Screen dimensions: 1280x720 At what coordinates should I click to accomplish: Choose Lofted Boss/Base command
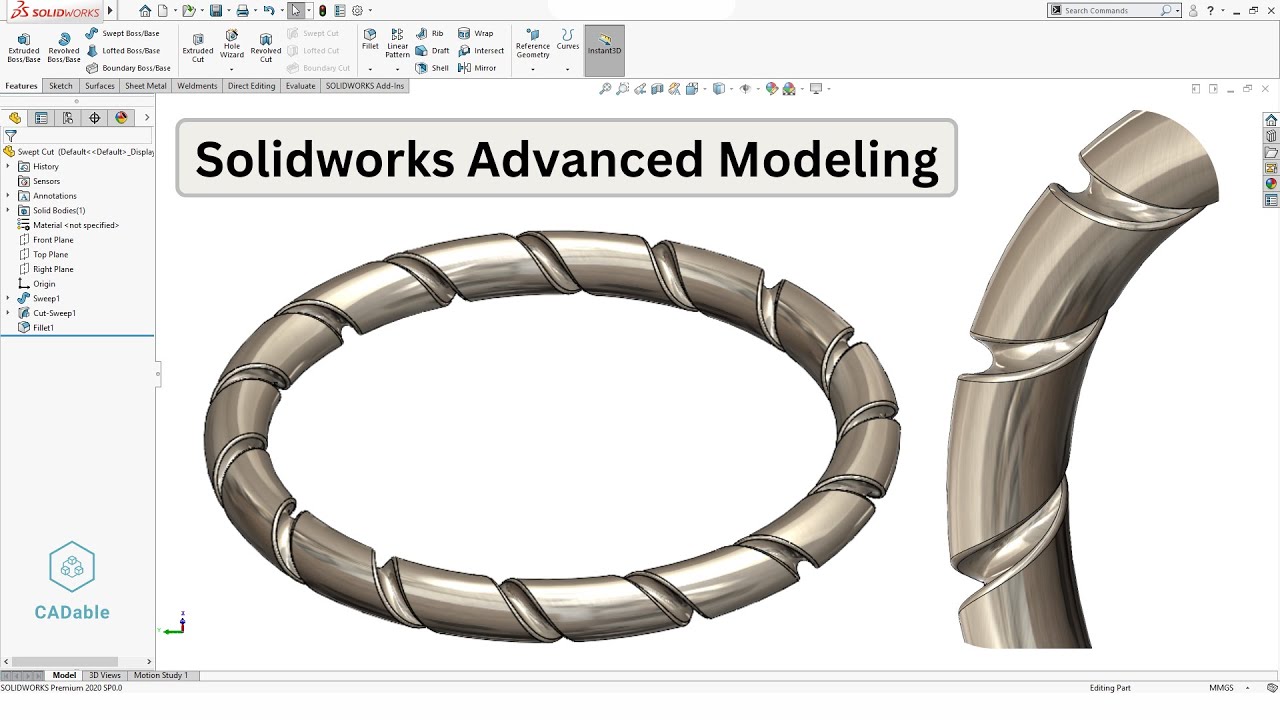point(123,50)
